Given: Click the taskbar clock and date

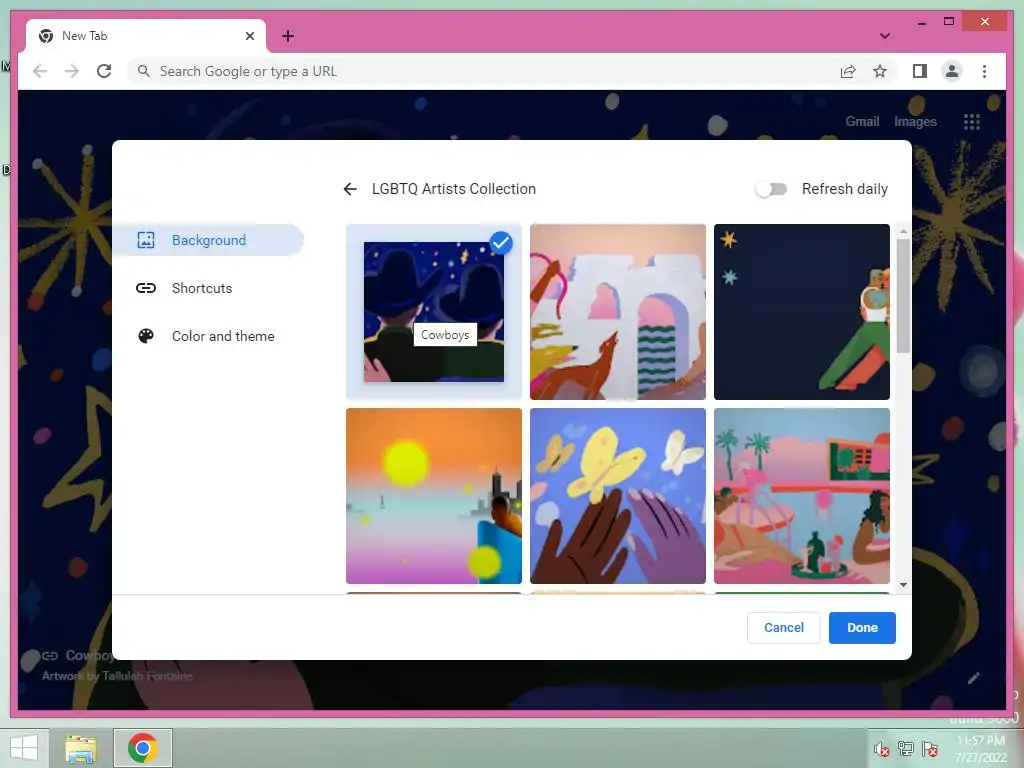Looking at the screenshot, I should point(981,749).
